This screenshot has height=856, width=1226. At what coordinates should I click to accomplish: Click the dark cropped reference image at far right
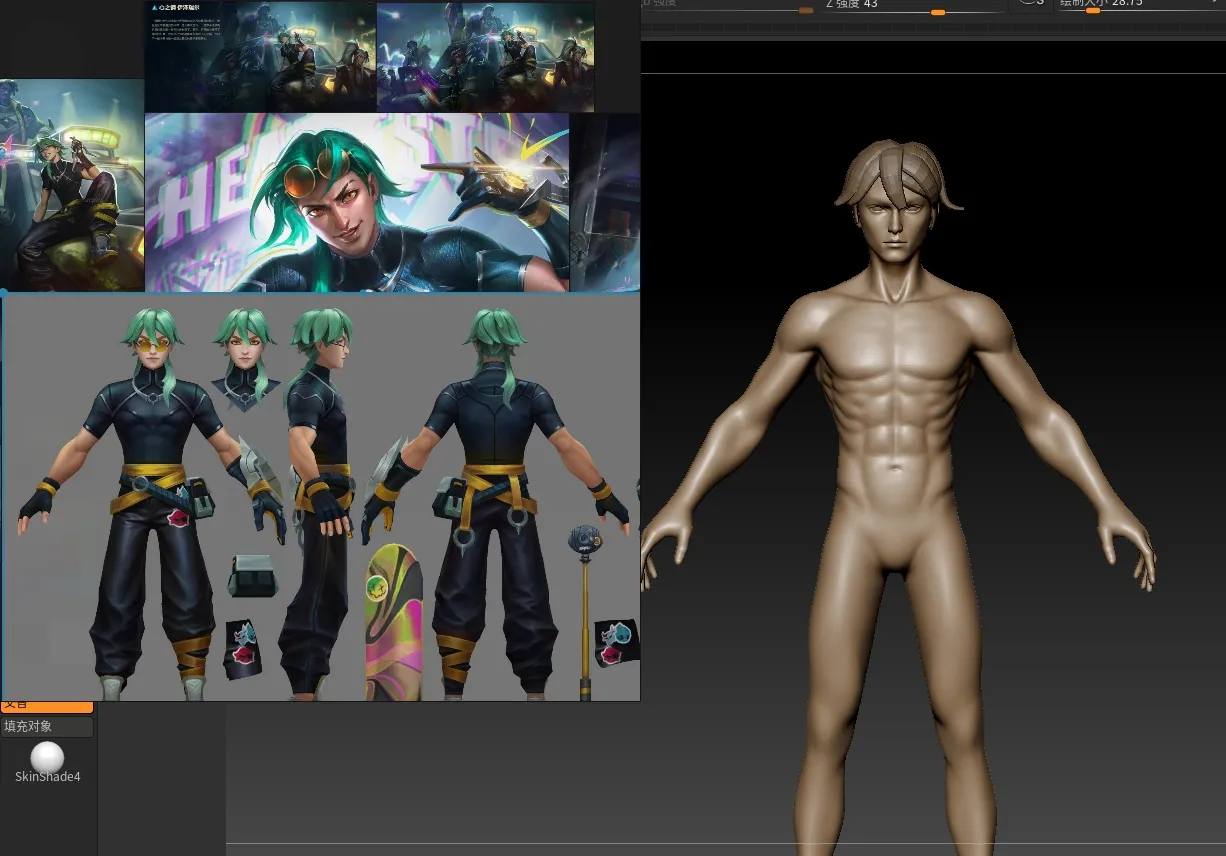[x=604, y=202]
